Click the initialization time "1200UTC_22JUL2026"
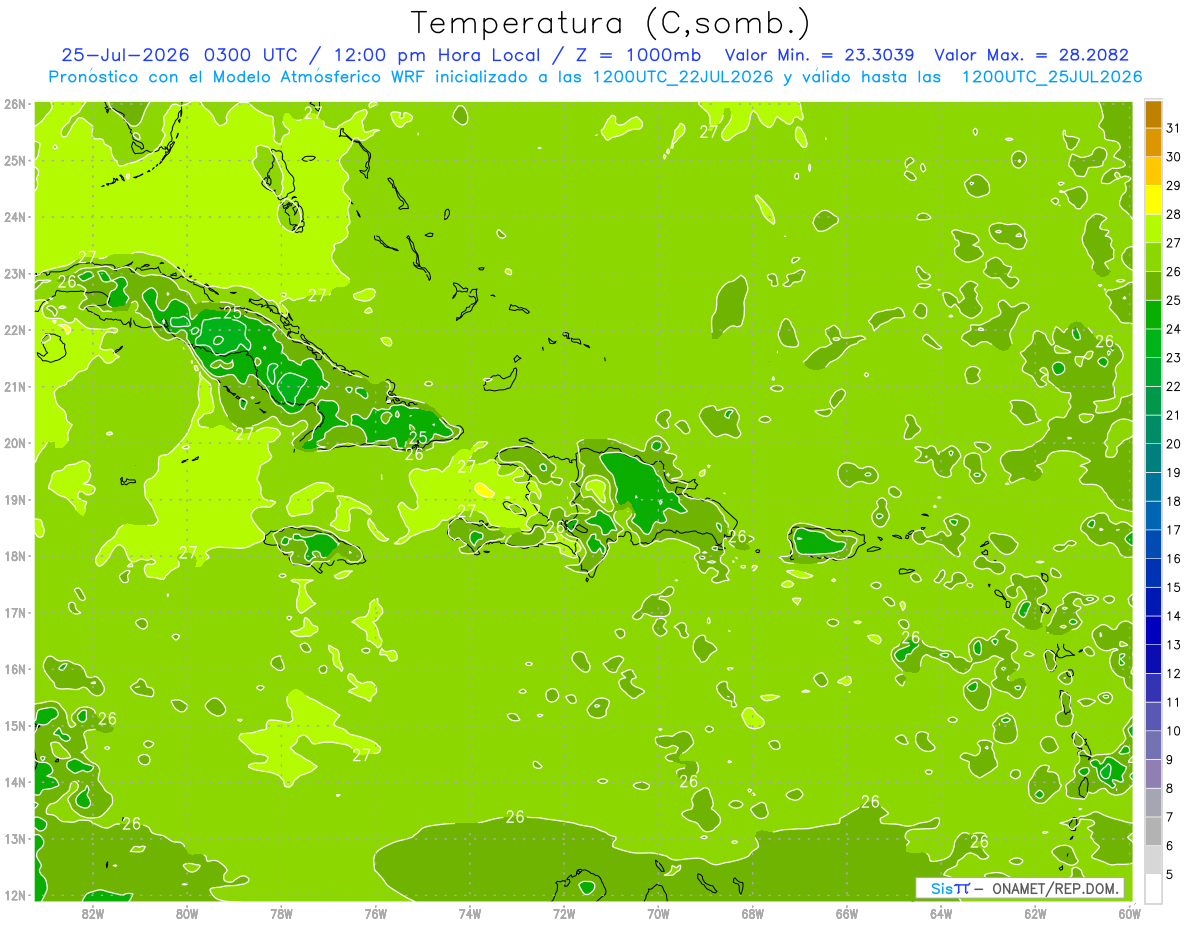This screenshot has width=1200, height=927. (683, 77)
